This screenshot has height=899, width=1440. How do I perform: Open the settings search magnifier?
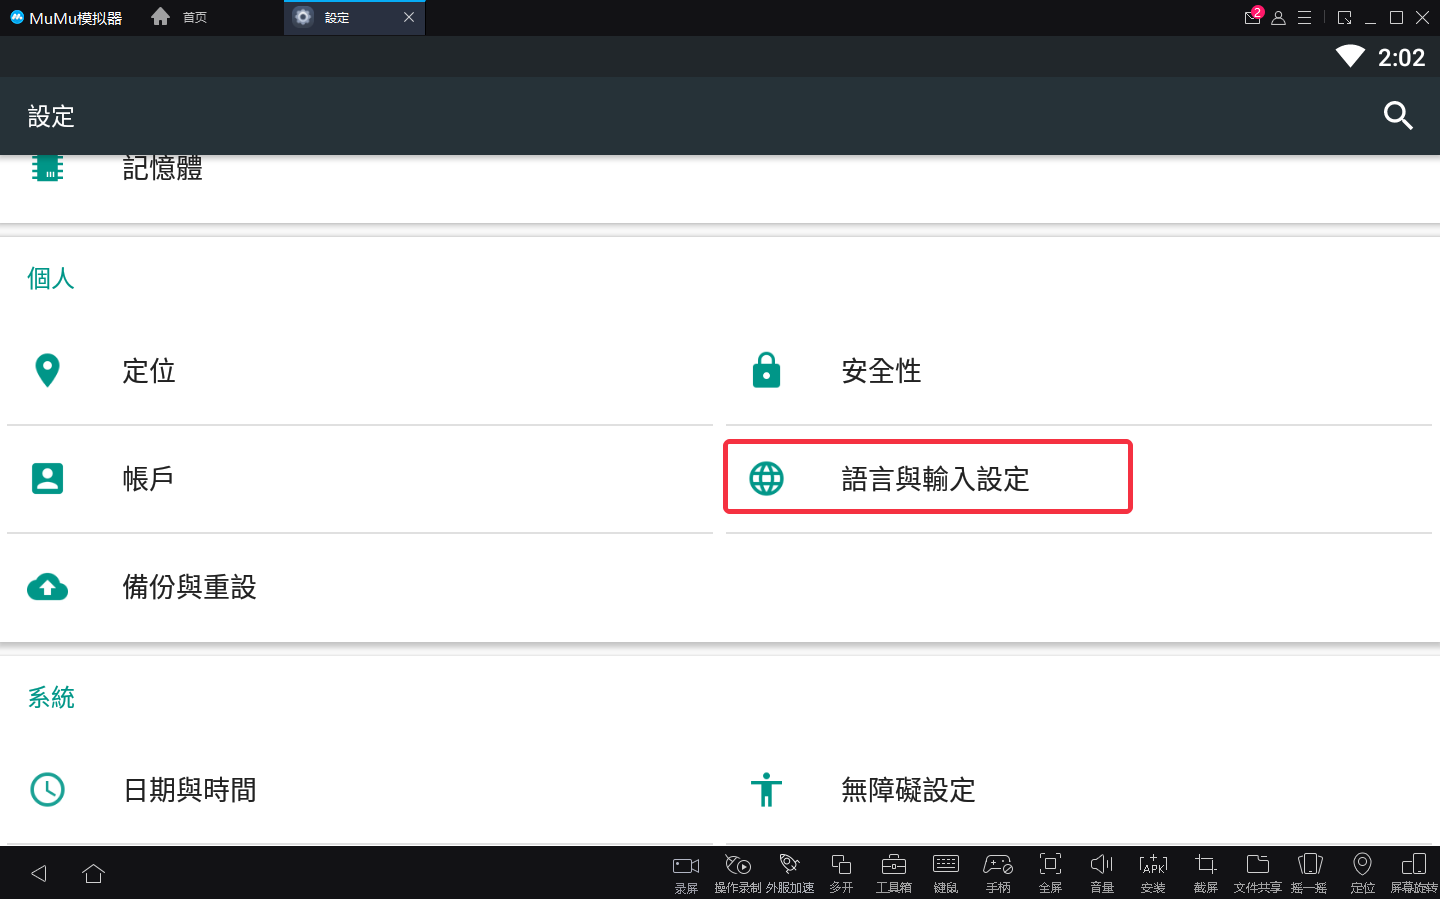(x=1398, y=116)
